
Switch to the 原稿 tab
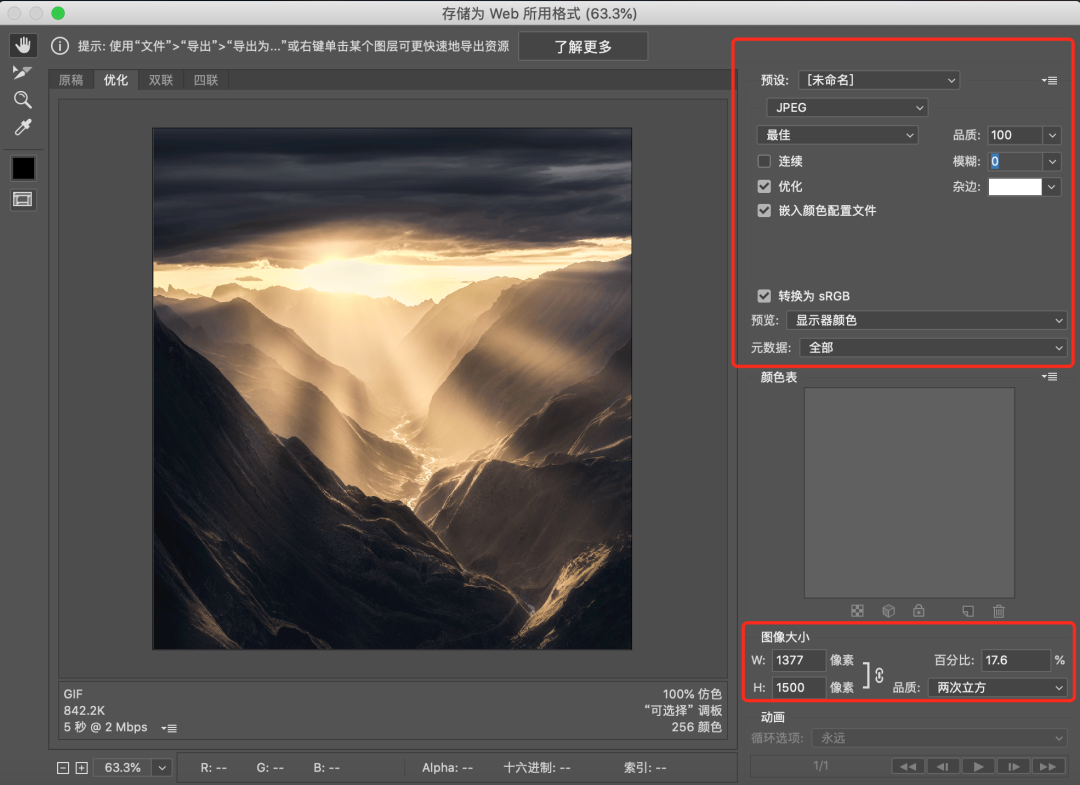coord(71,80)
